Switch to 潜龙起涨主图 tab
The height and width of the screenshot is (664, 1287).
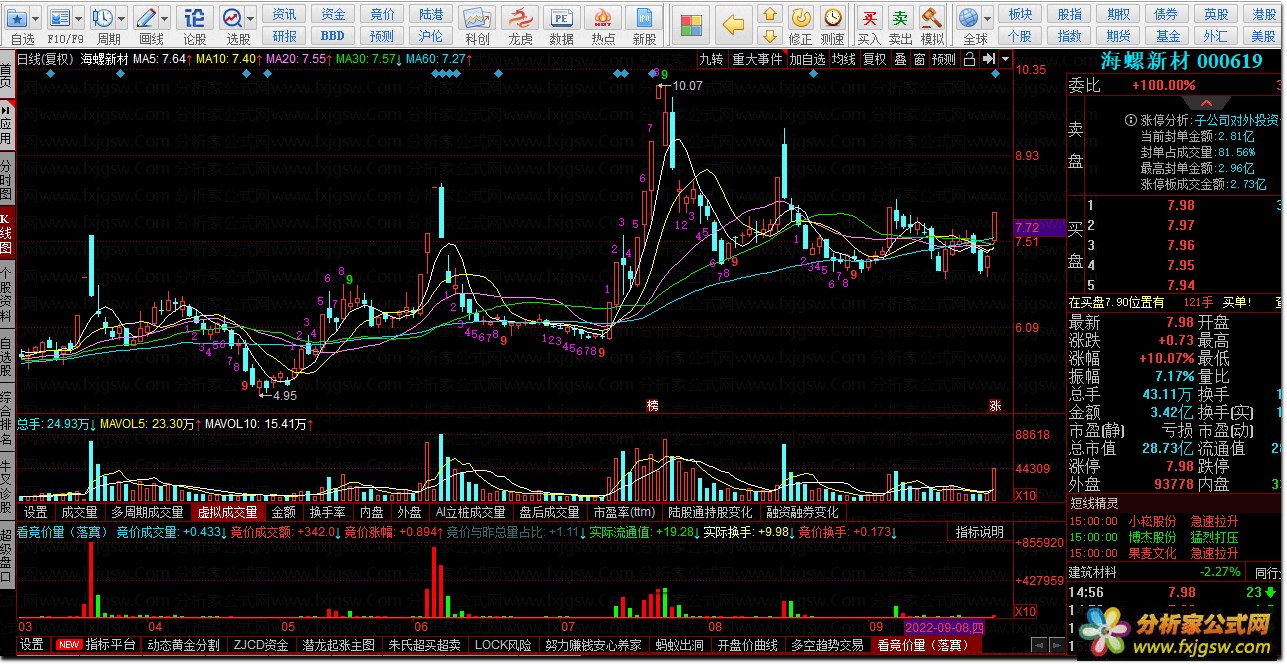[x=339, y=645]
